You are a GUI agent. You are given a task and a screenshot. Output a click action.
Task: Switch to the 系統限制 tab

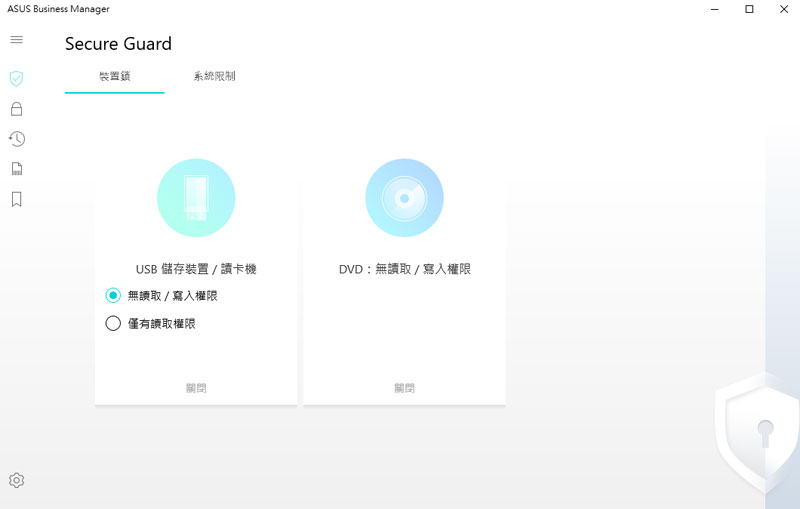pos(214,77)
